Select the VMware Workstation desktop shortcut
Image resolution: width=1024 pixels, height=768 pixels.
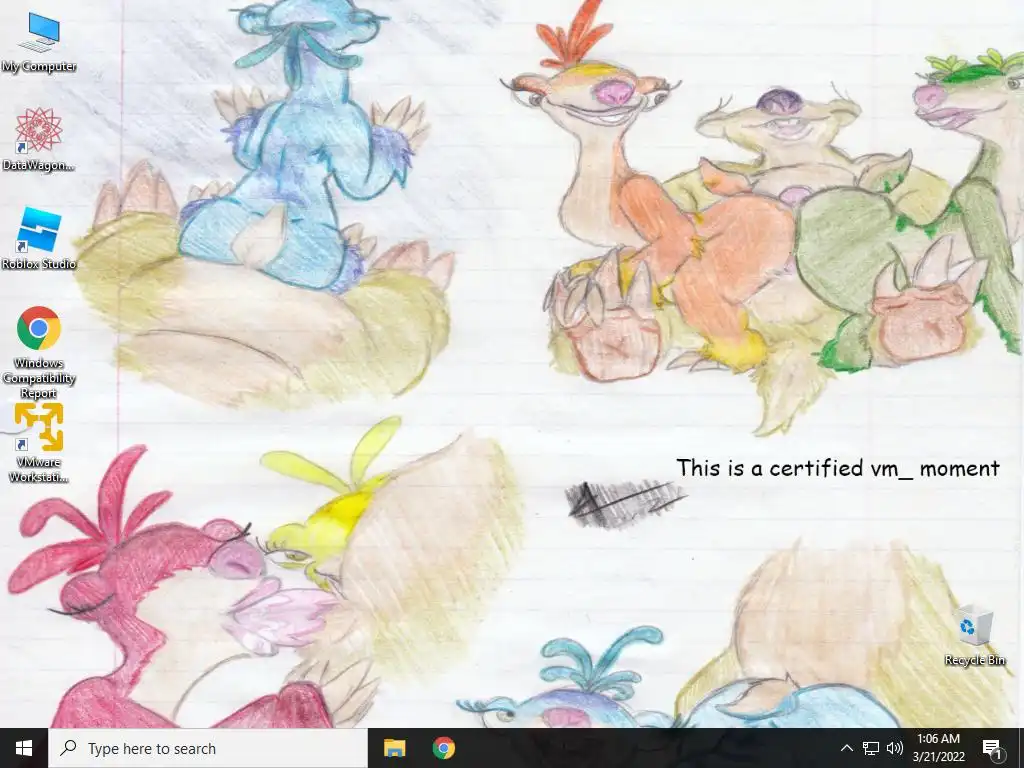click(x=39, y=443)
